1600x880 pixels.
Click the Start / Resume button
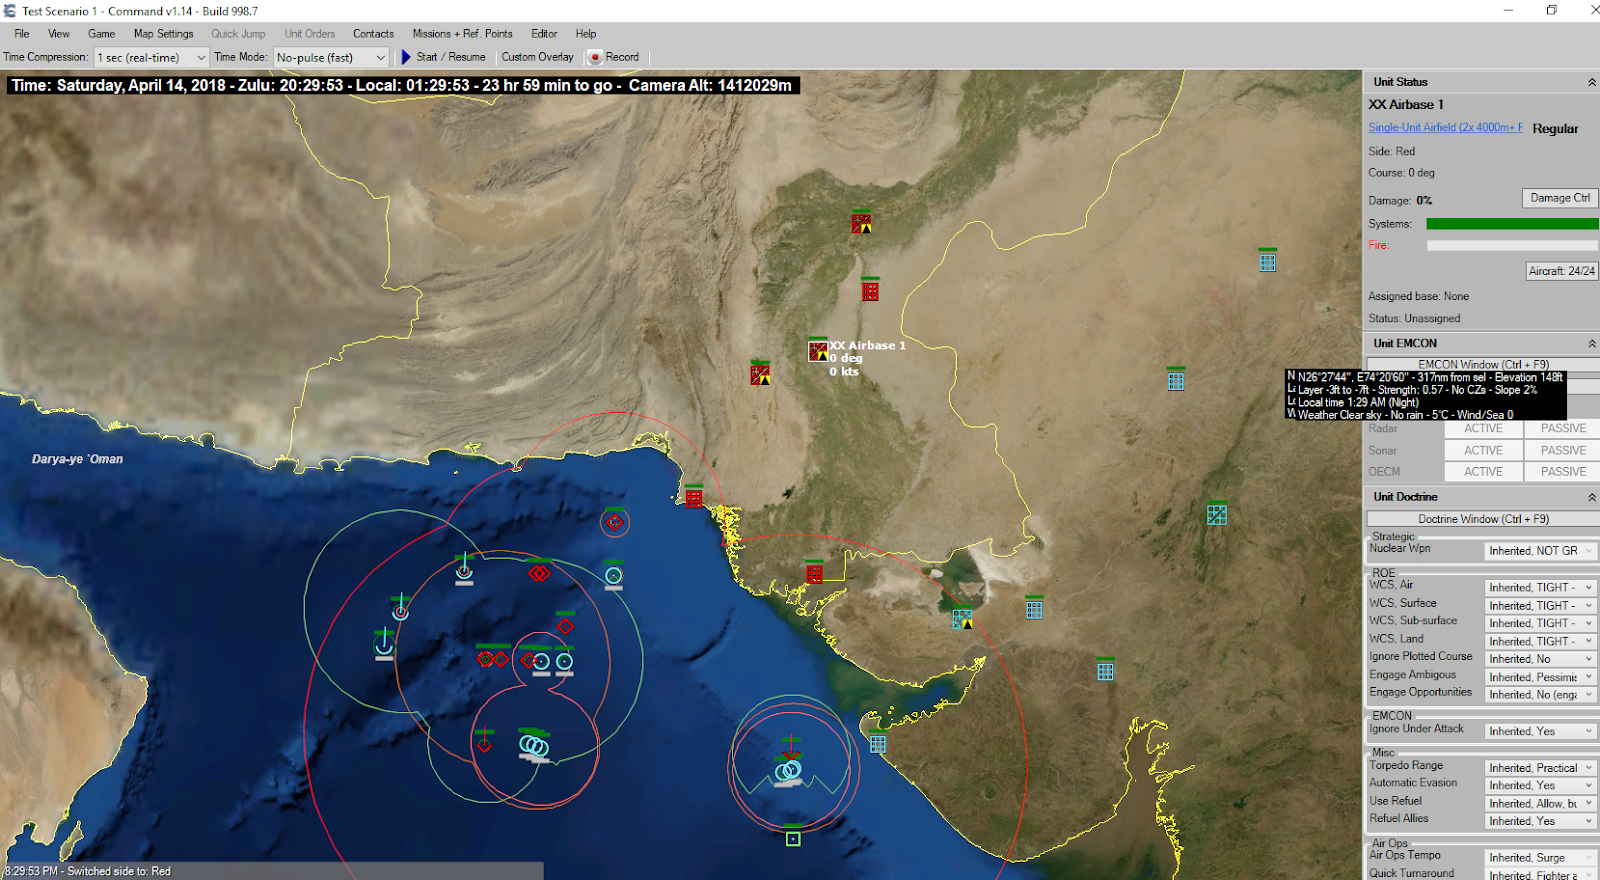[x=443, y=57]
